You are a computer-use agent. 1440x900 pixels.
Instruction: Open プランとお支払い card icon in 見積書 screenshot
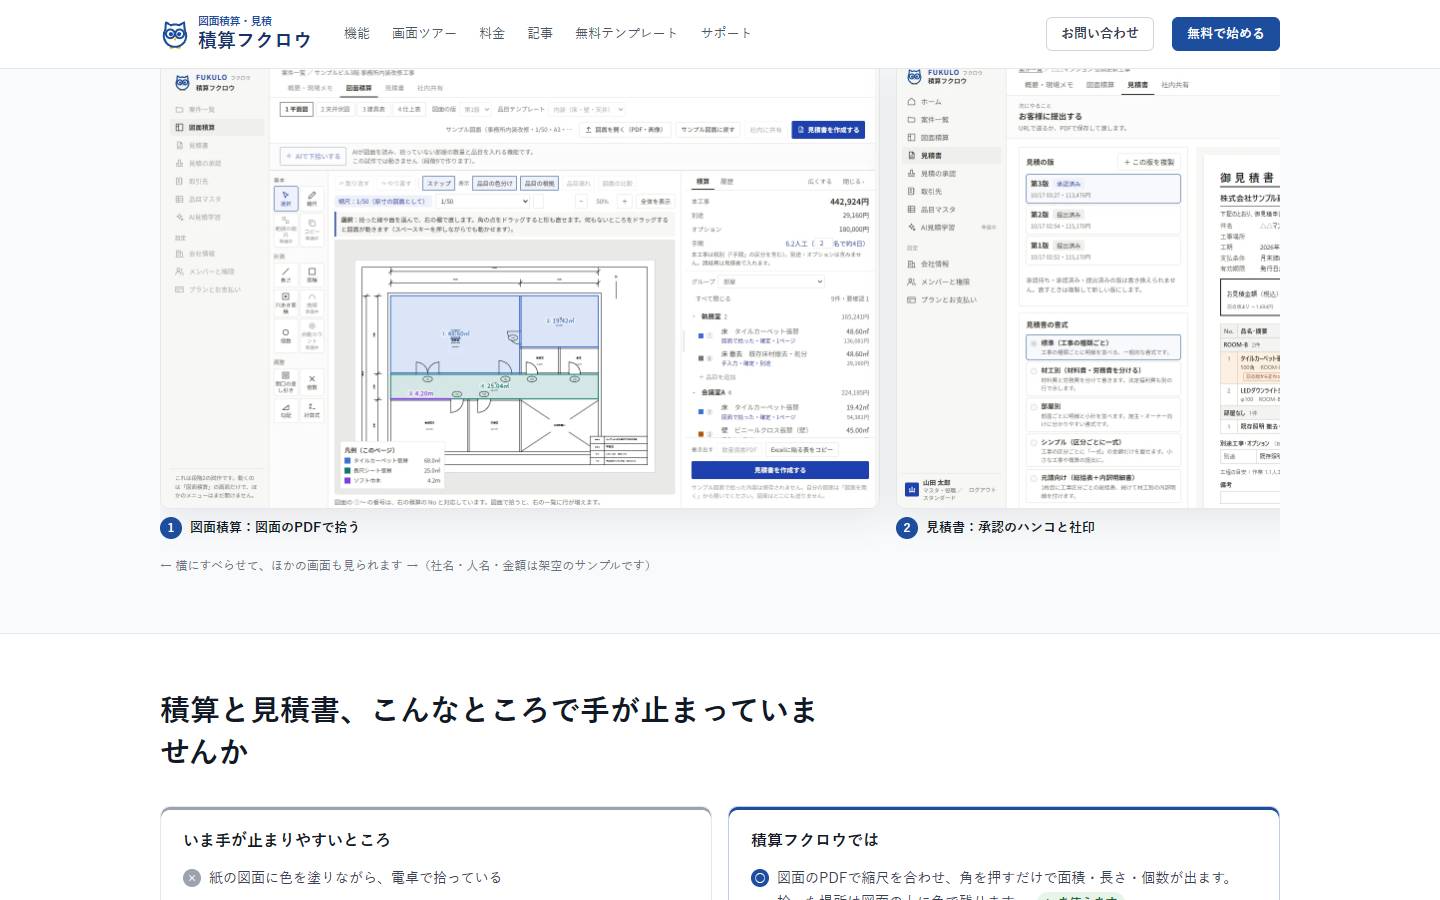click(912, 300)
